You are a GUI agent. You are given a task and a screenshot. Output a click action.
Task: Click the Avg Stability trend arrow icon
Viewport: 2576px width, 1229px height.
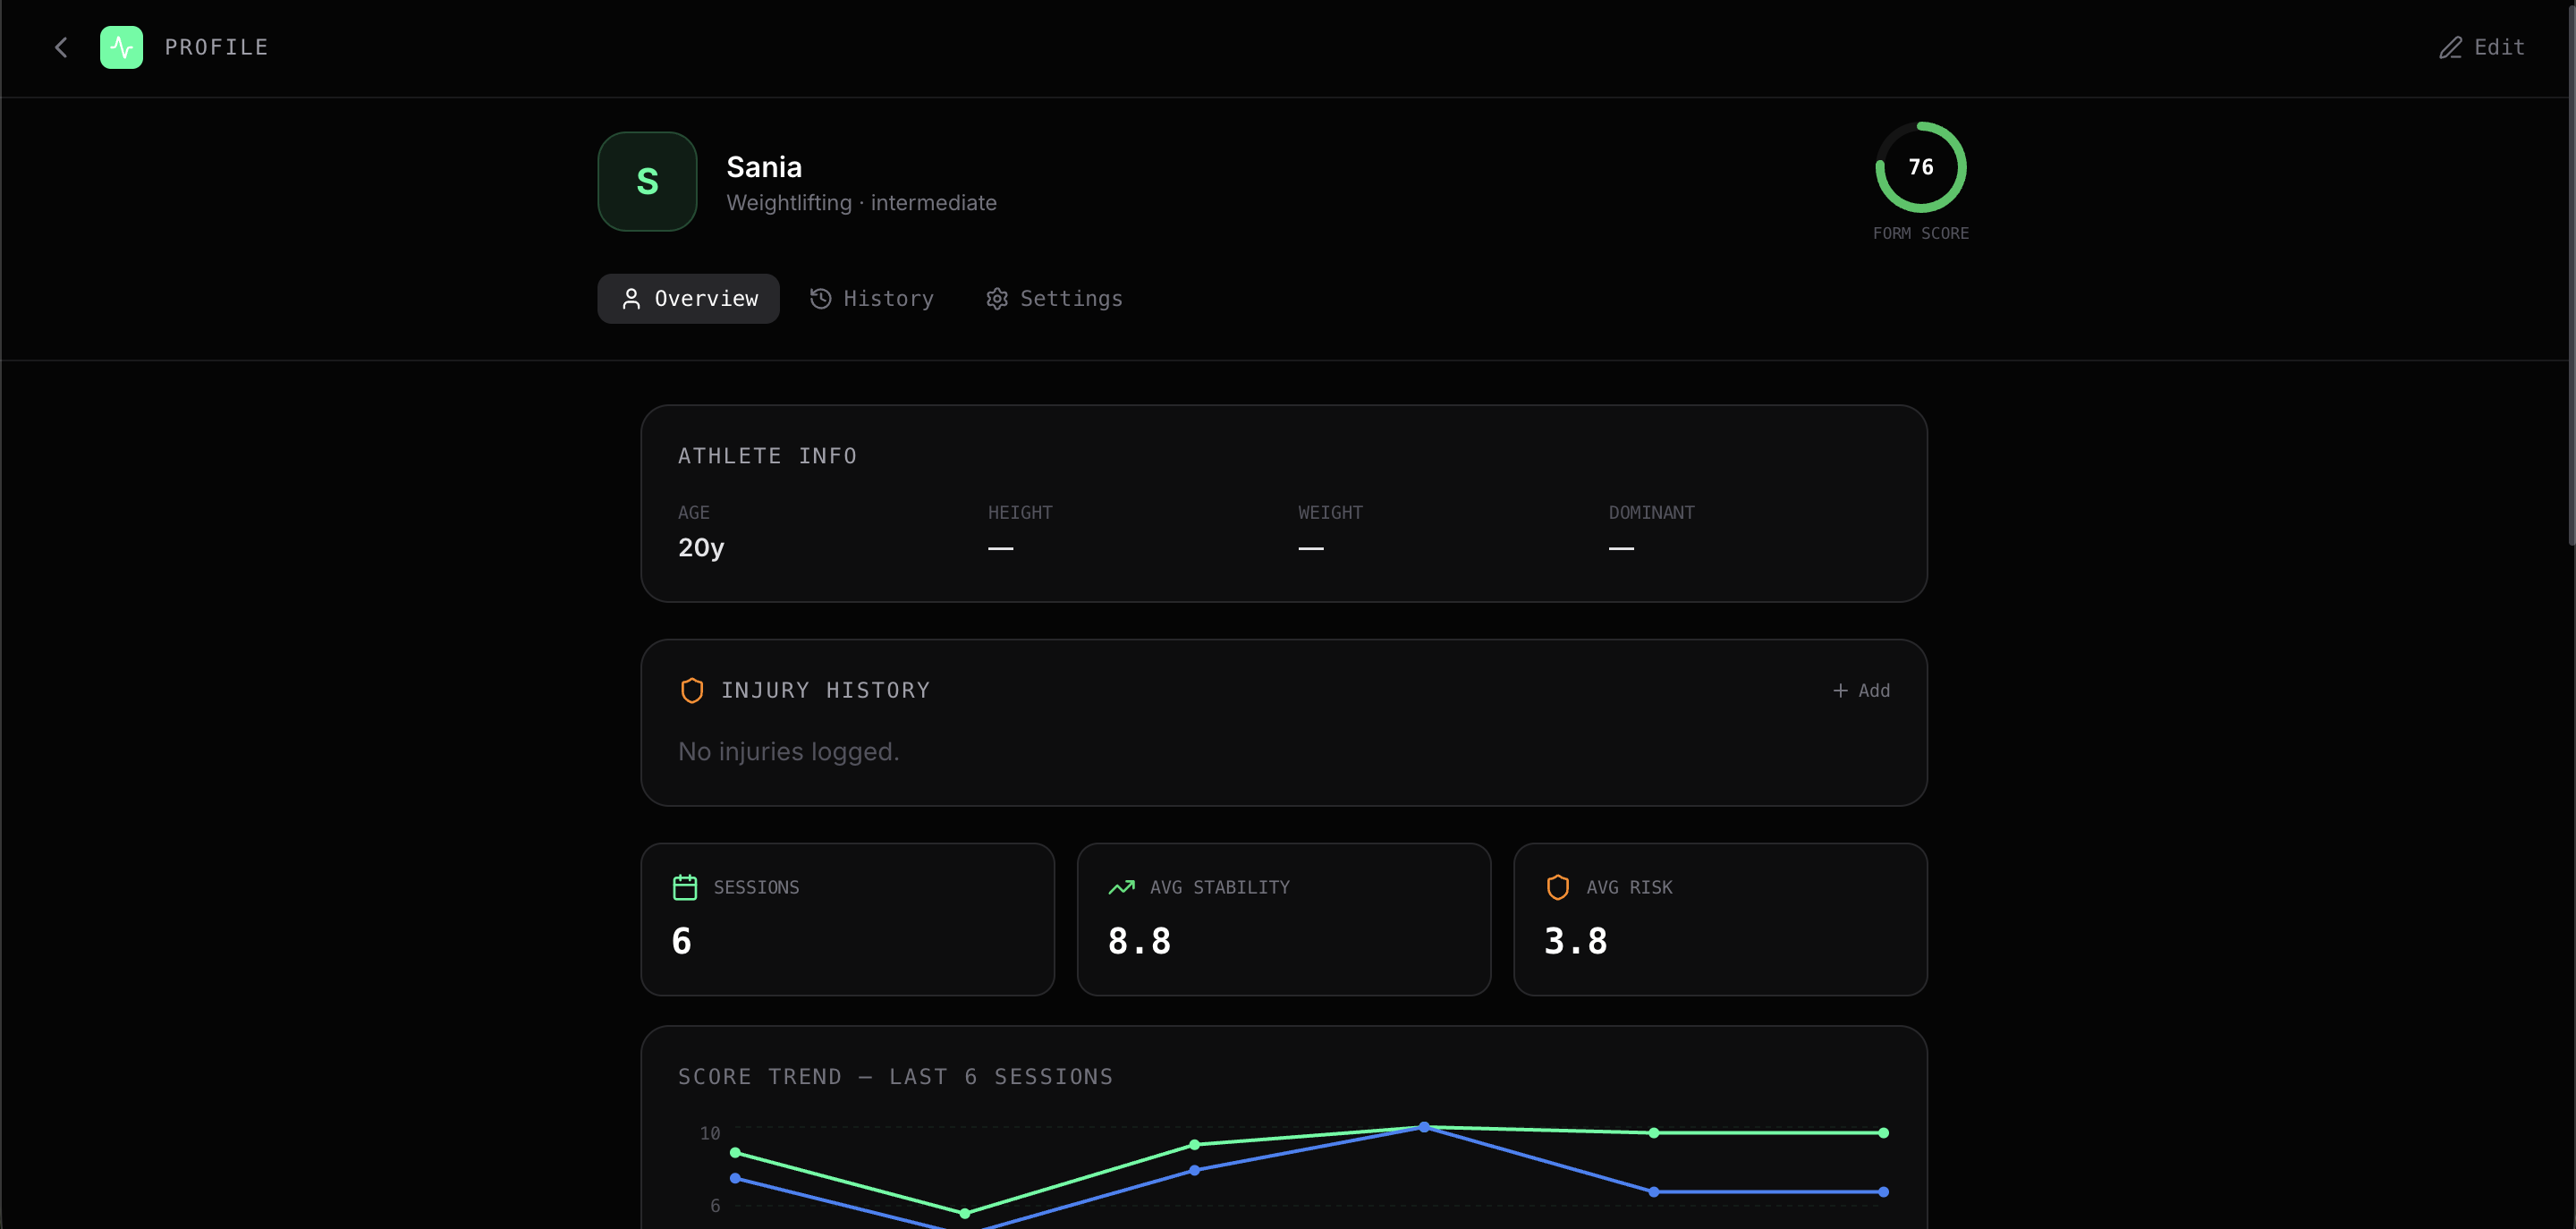1121,887
